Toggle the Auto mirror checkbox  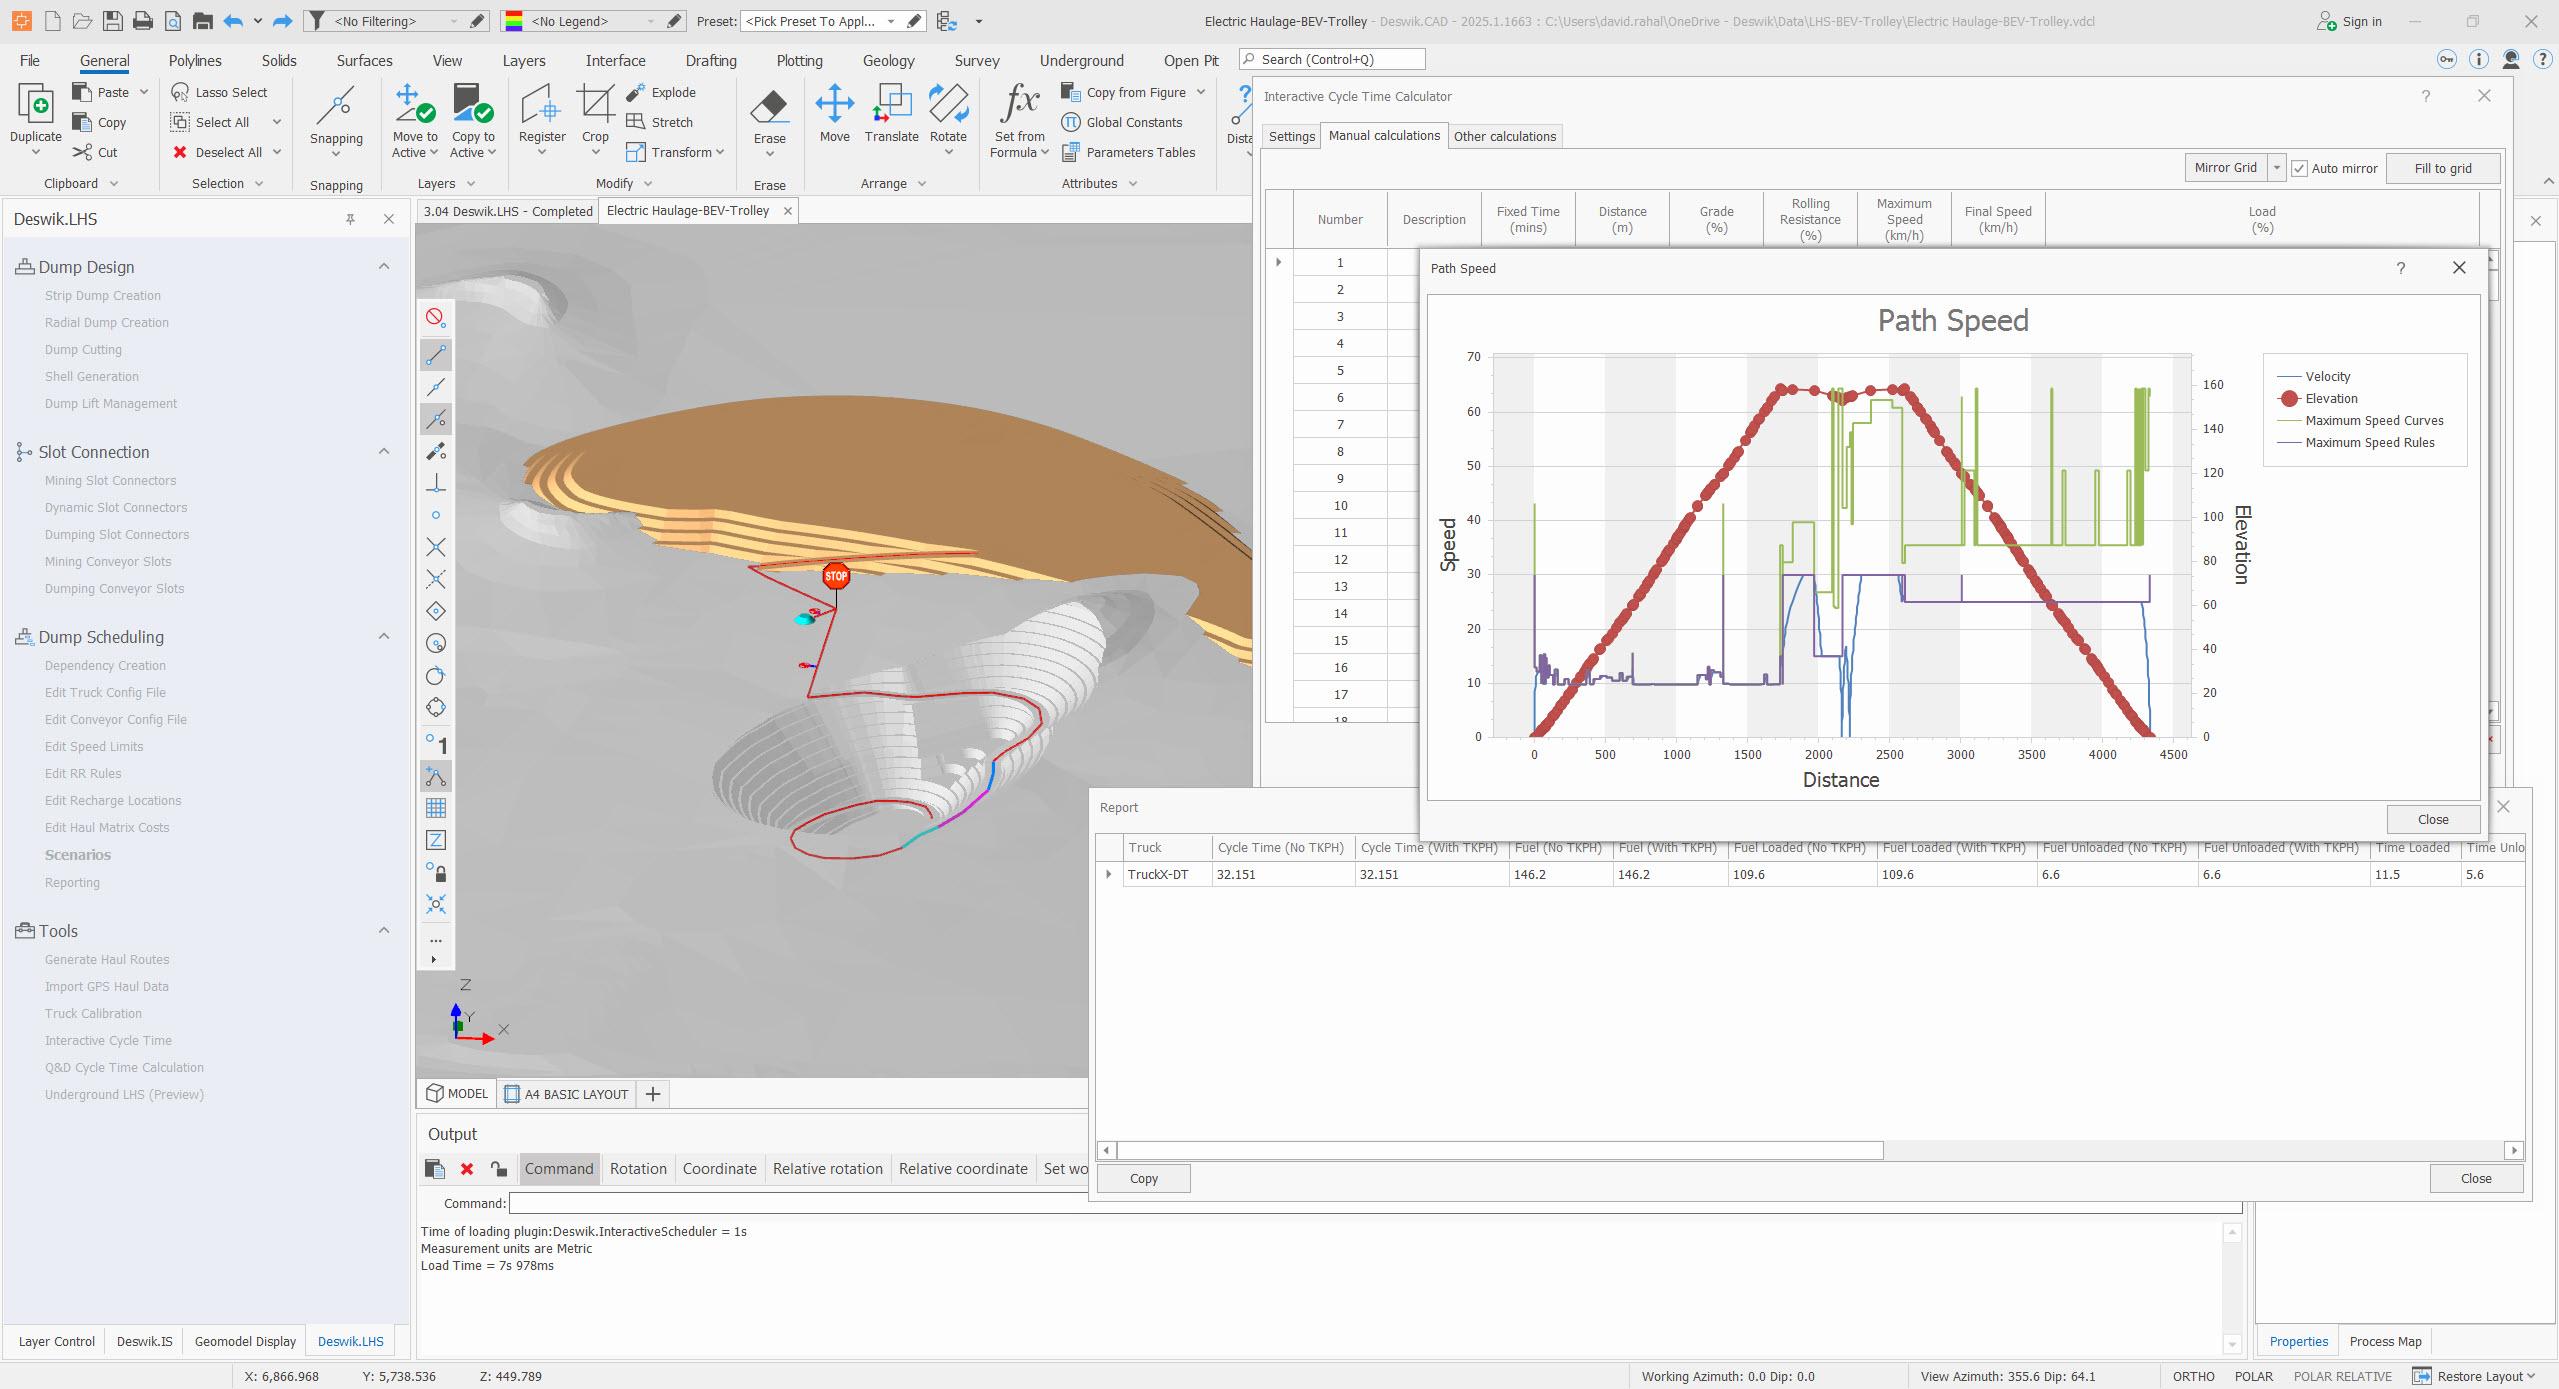pos(2299,168)
